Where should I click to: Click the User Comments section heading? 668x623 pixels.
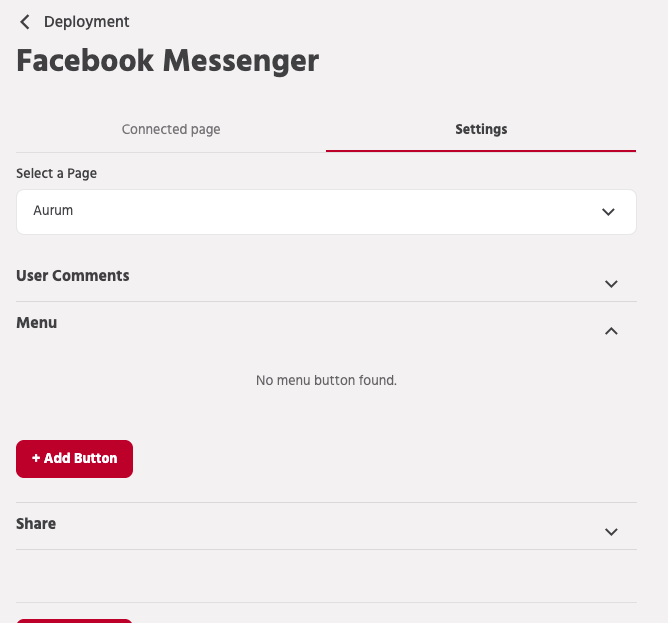click(73, 276)
